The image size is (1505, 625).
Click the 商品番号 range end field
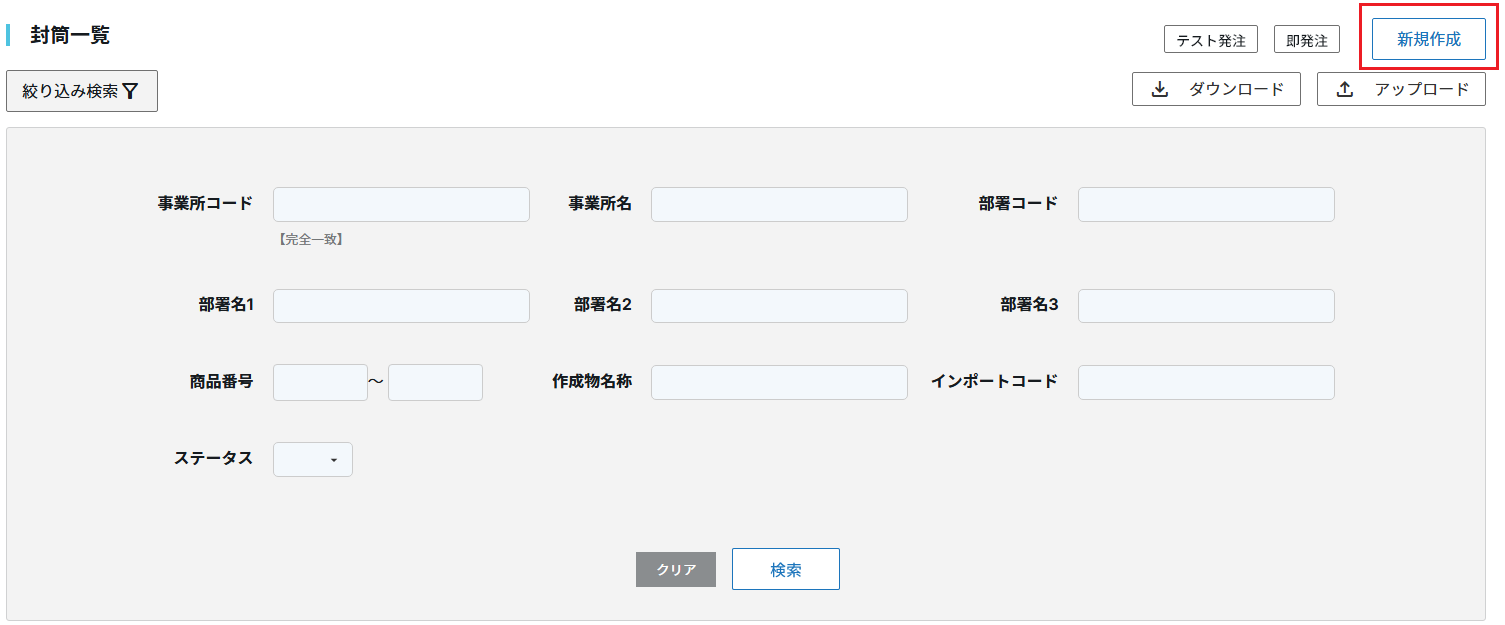point(435,382)
